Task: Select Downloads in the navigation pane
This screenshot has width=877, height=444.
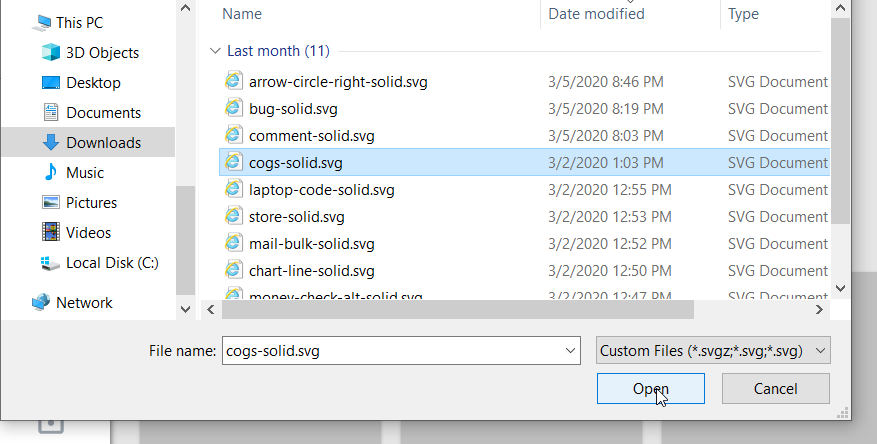Action: tap(103, 143)
